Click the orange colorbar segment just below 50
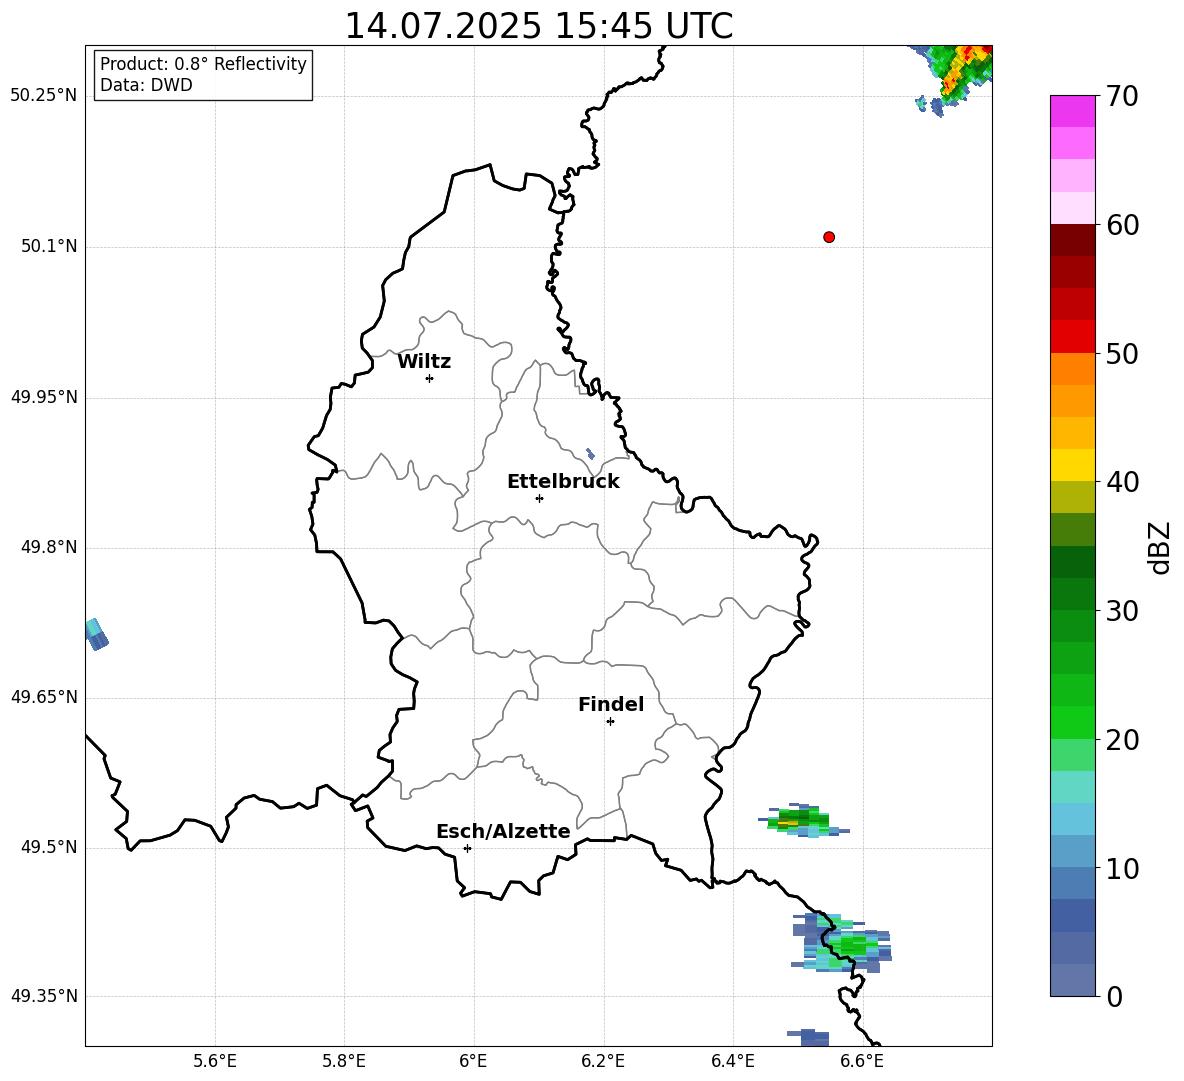The width and height of the screenshot is (1184, 1081). click(x=1072, y=368)
